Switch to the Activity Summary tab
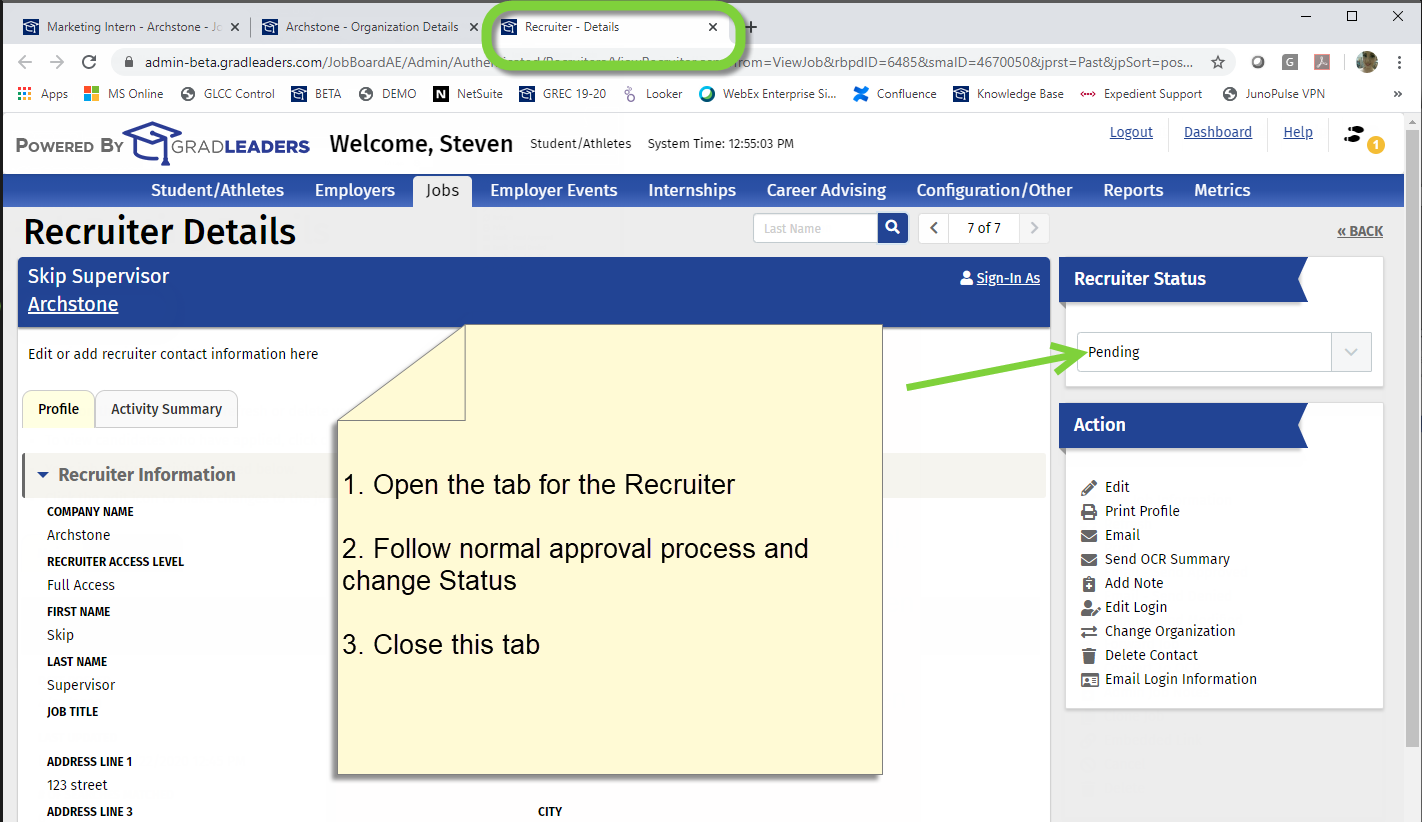The image size is (1422, 822). tap(166, 409)
